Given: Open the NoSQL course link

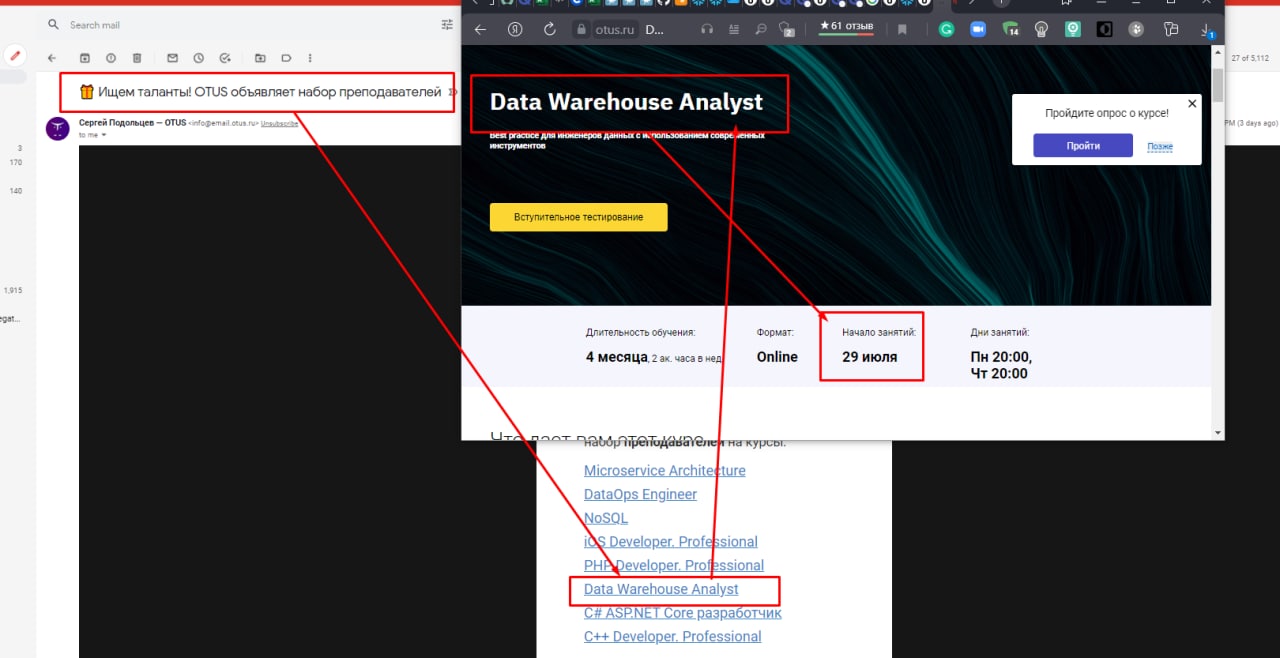Looking at the screenshot, I should (606, 518).
